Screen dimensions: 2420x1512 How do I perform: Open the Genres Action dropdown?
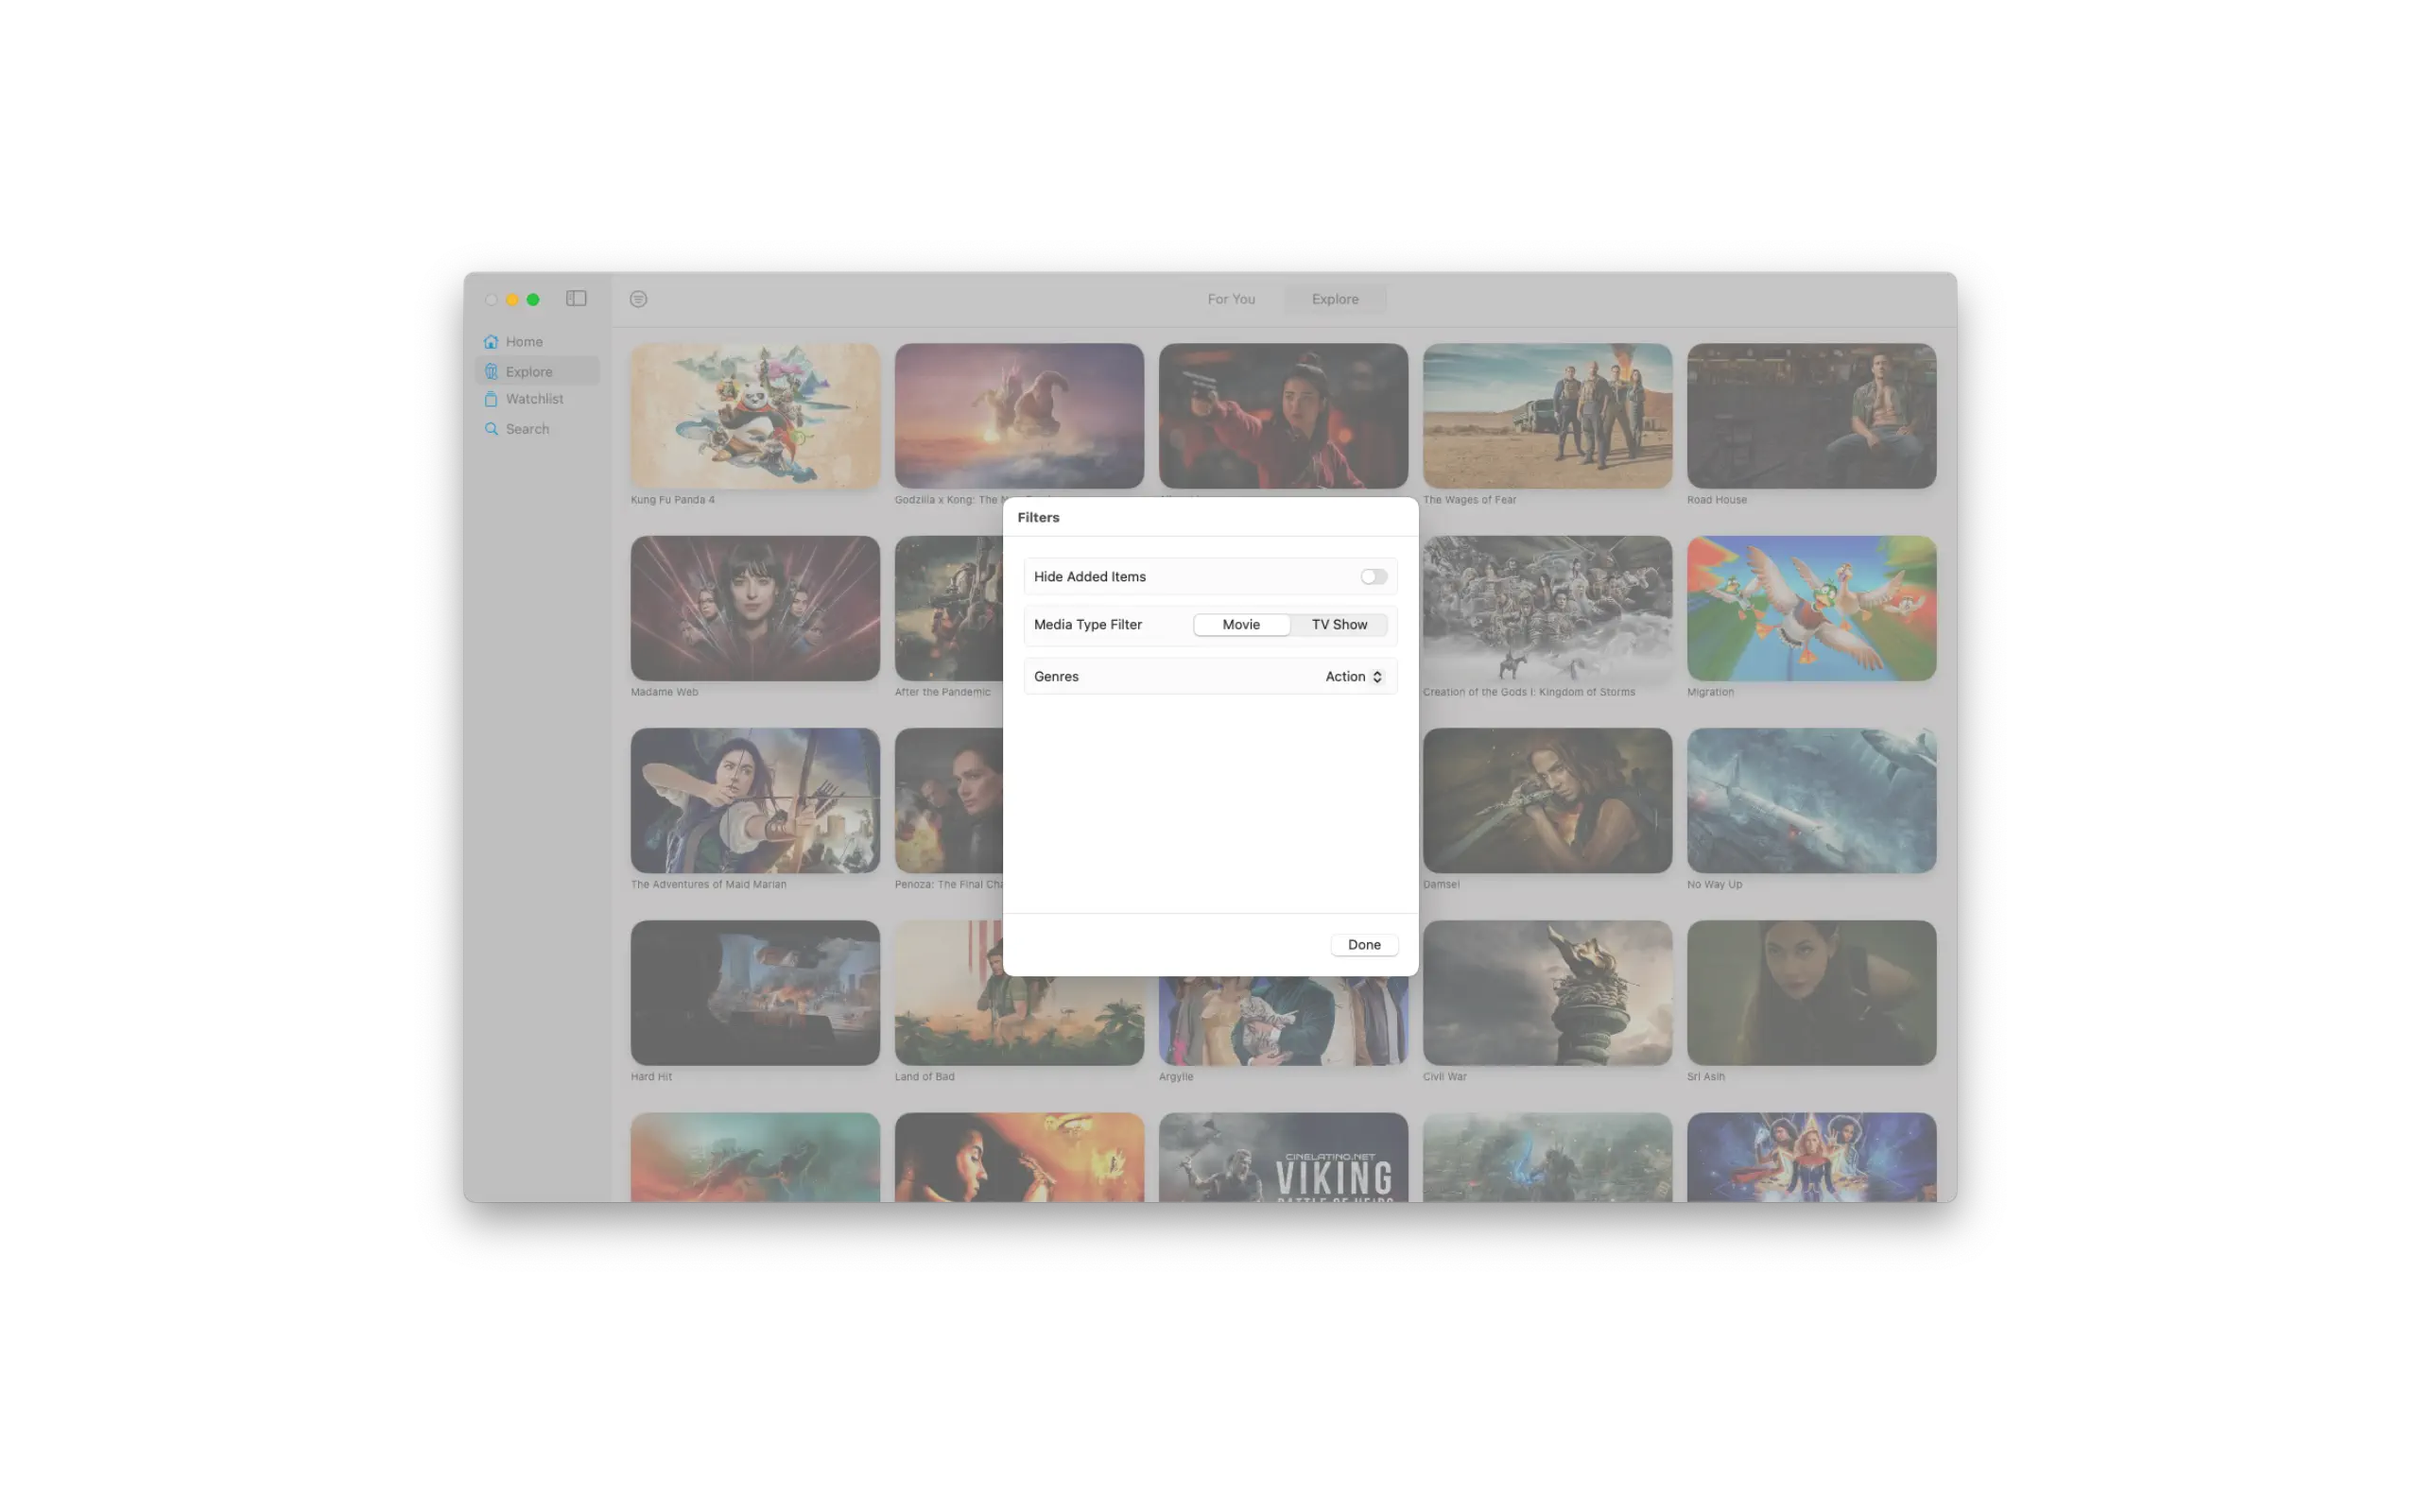pyautogui.click(x=1344, y=677)
